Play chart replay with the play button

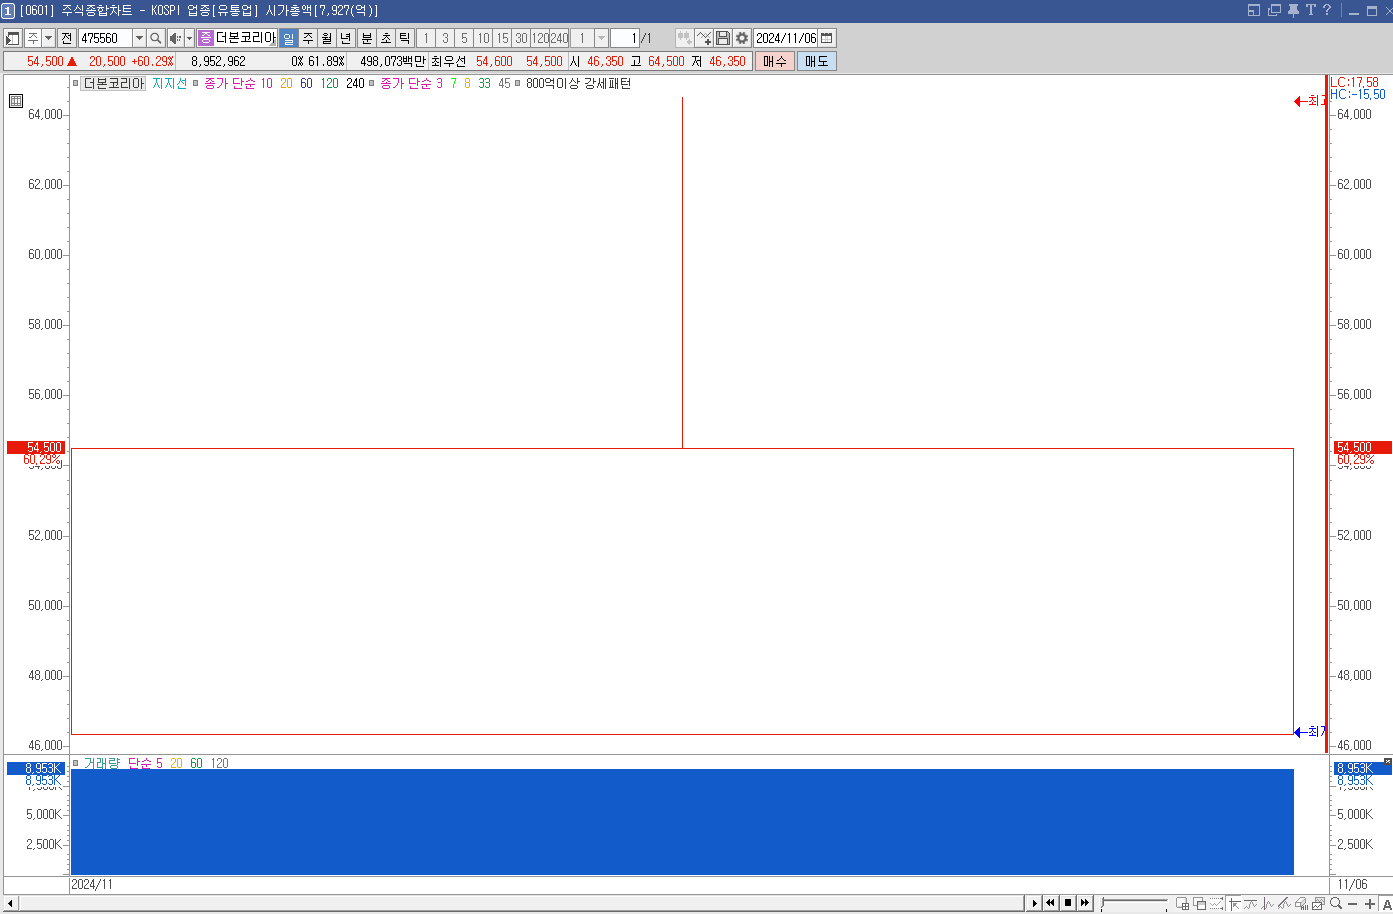[x=1035, y=903]
